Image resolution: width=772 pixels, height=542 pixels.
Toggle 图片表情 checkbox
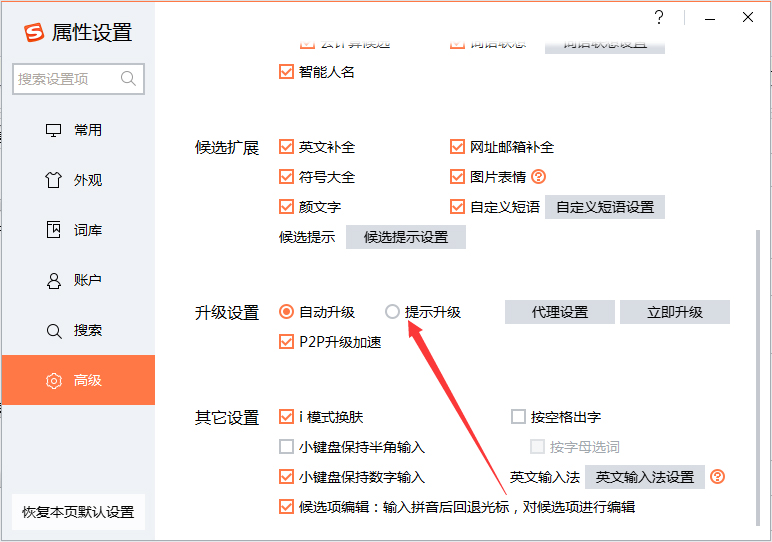tap(457, 177)
